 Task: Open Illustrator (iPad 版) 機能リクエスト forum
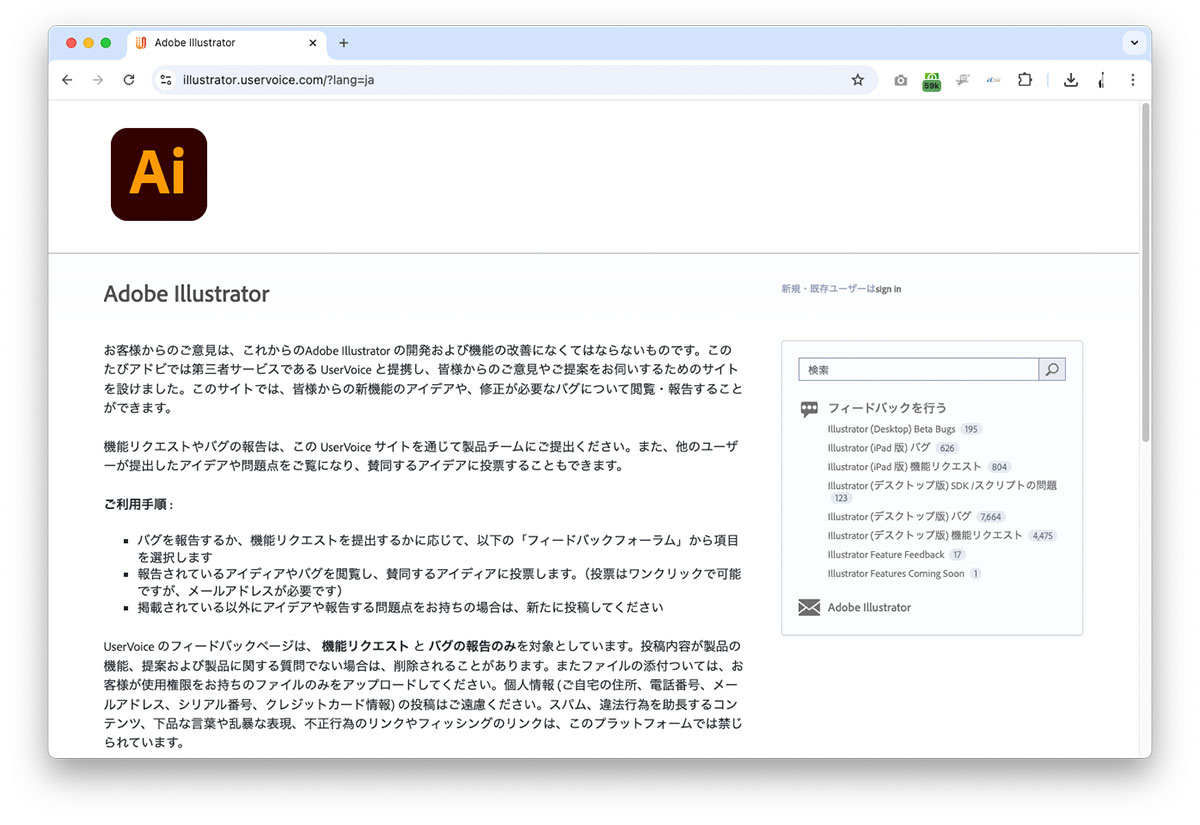click(x=905, y=467)
